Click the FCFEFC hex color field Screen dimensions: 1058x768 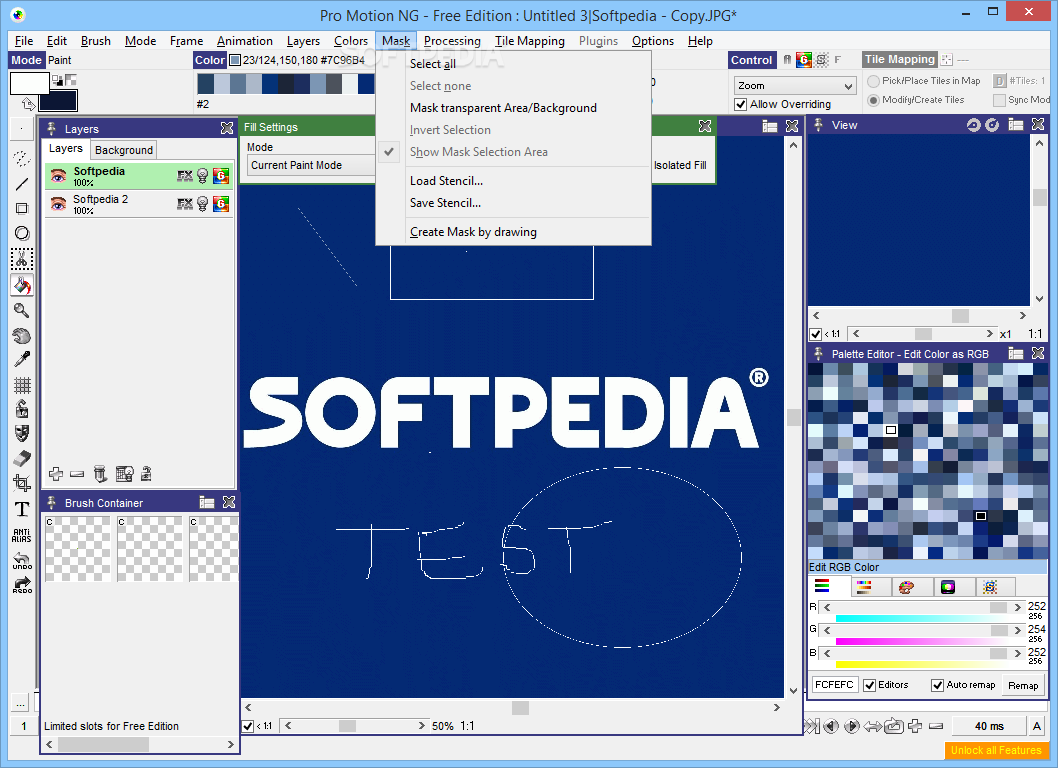[834, 685]
